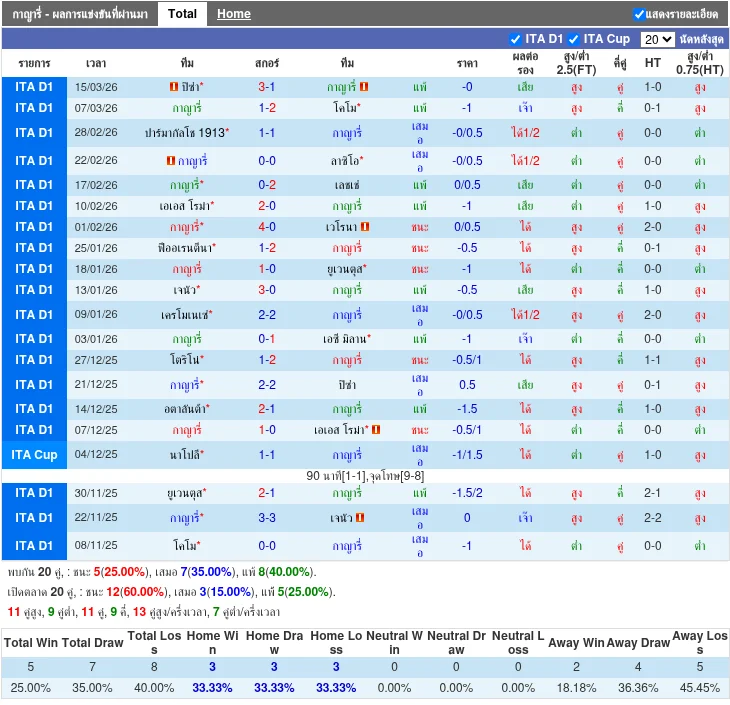Uncheck the ITA Cup filter checkbox
This screenshot has width=730, height=705.
[x=574, y=39]
